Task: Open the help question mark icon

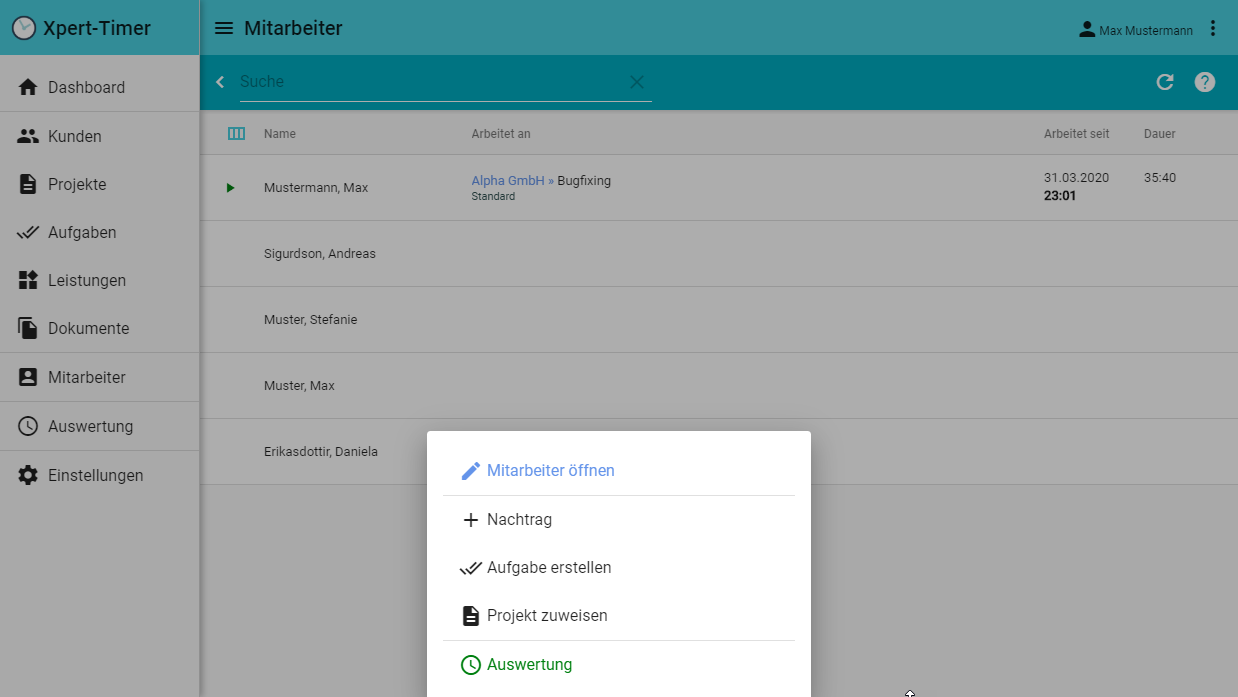Action: tap(1205, 82)
